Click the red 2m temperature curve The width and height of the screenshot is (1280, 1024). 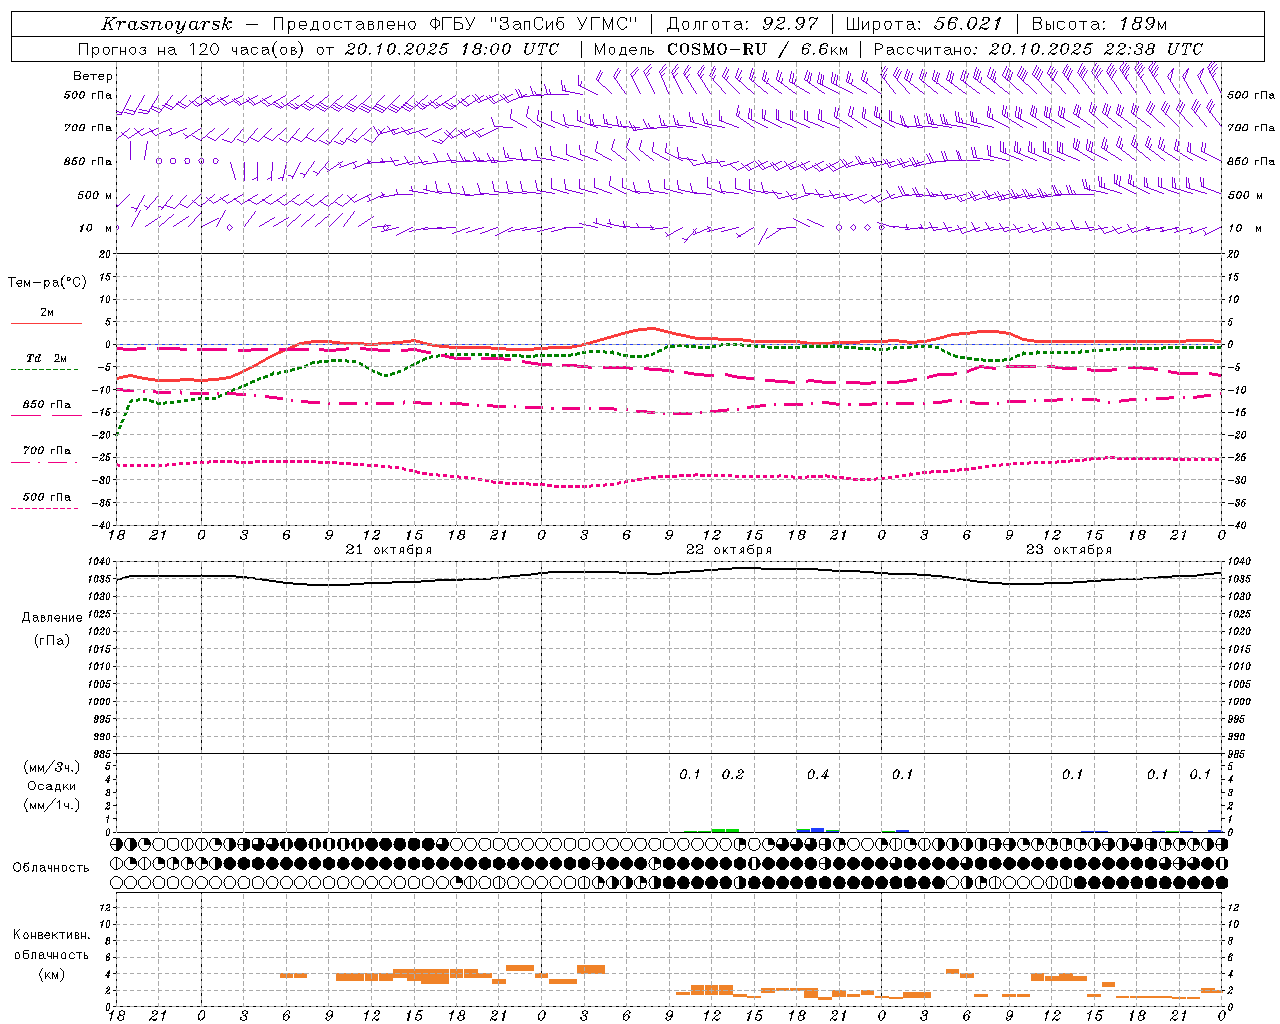point(650,329)
